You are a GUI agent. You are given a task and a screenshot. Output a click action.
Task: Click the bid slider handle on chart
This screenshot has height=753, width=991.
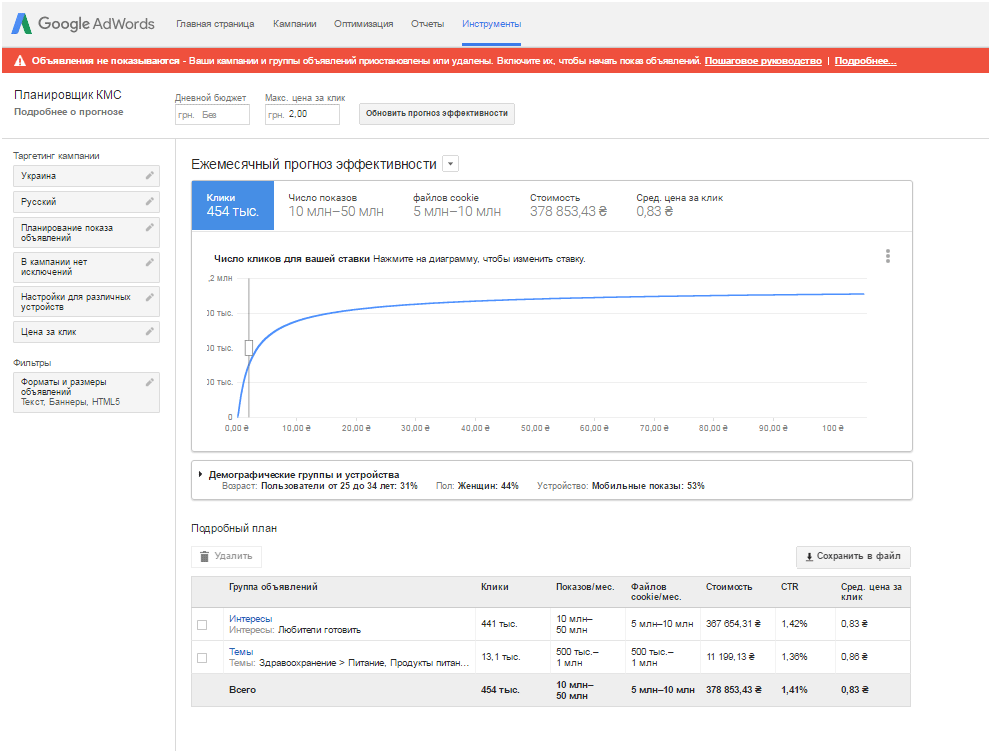pyautogui.click(x=249, y=348)
